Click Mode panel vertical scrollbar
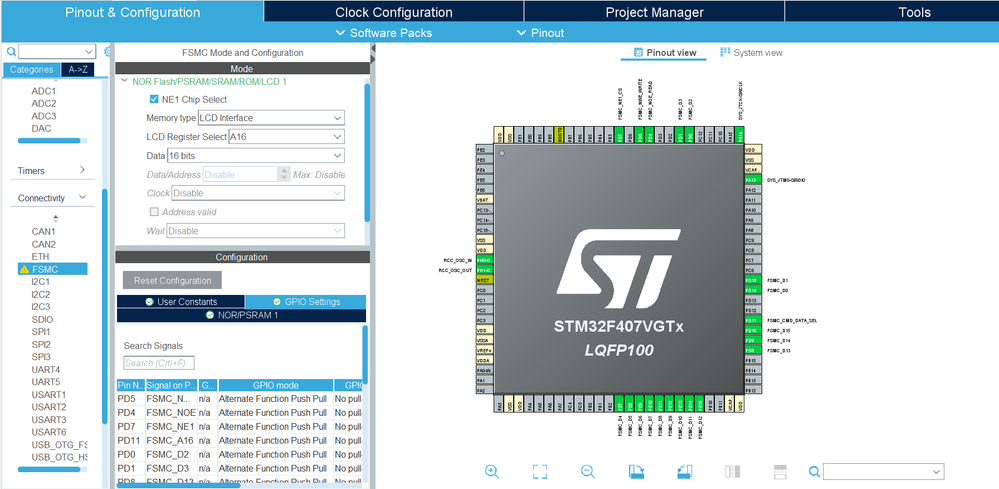999x489 pixels. coord(367,153)
